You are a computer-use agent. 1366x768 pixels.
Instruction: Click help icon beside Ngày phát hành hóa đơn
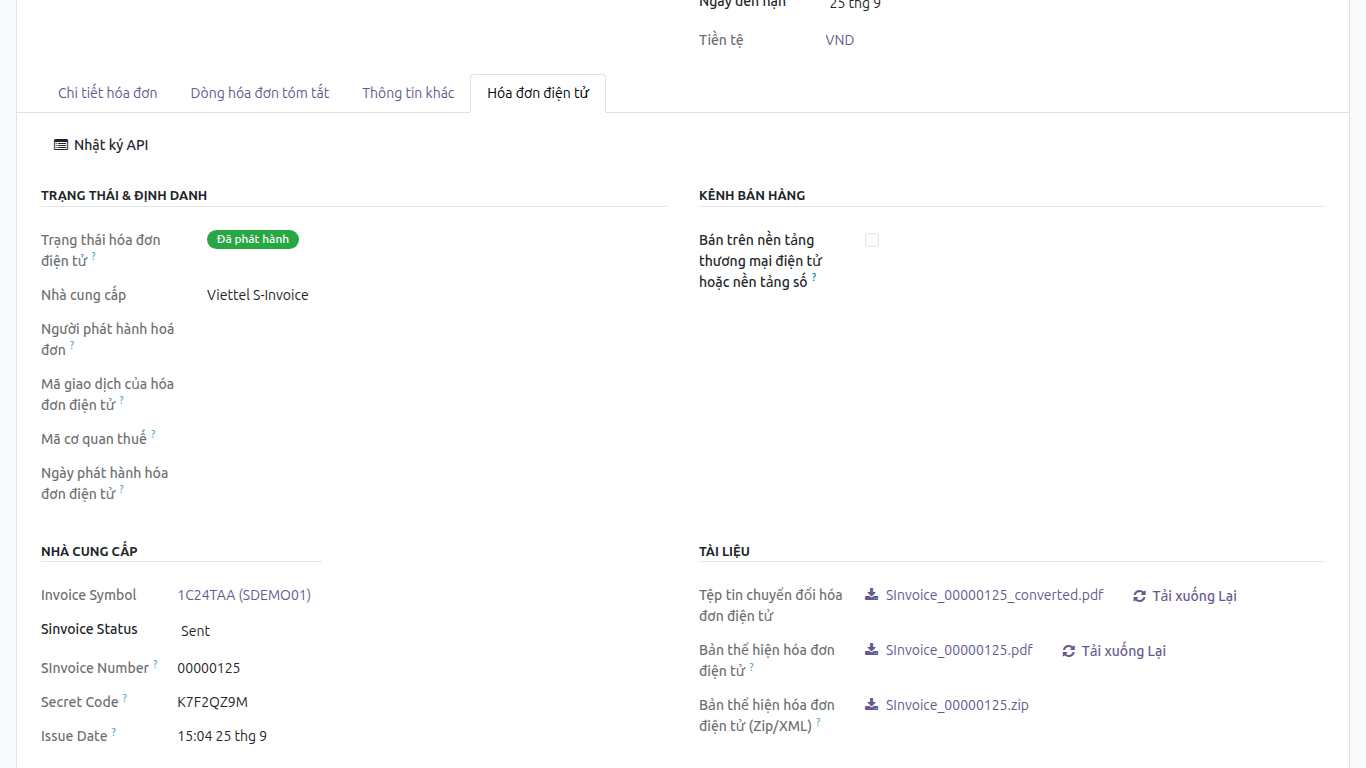[x=122, y=489]
